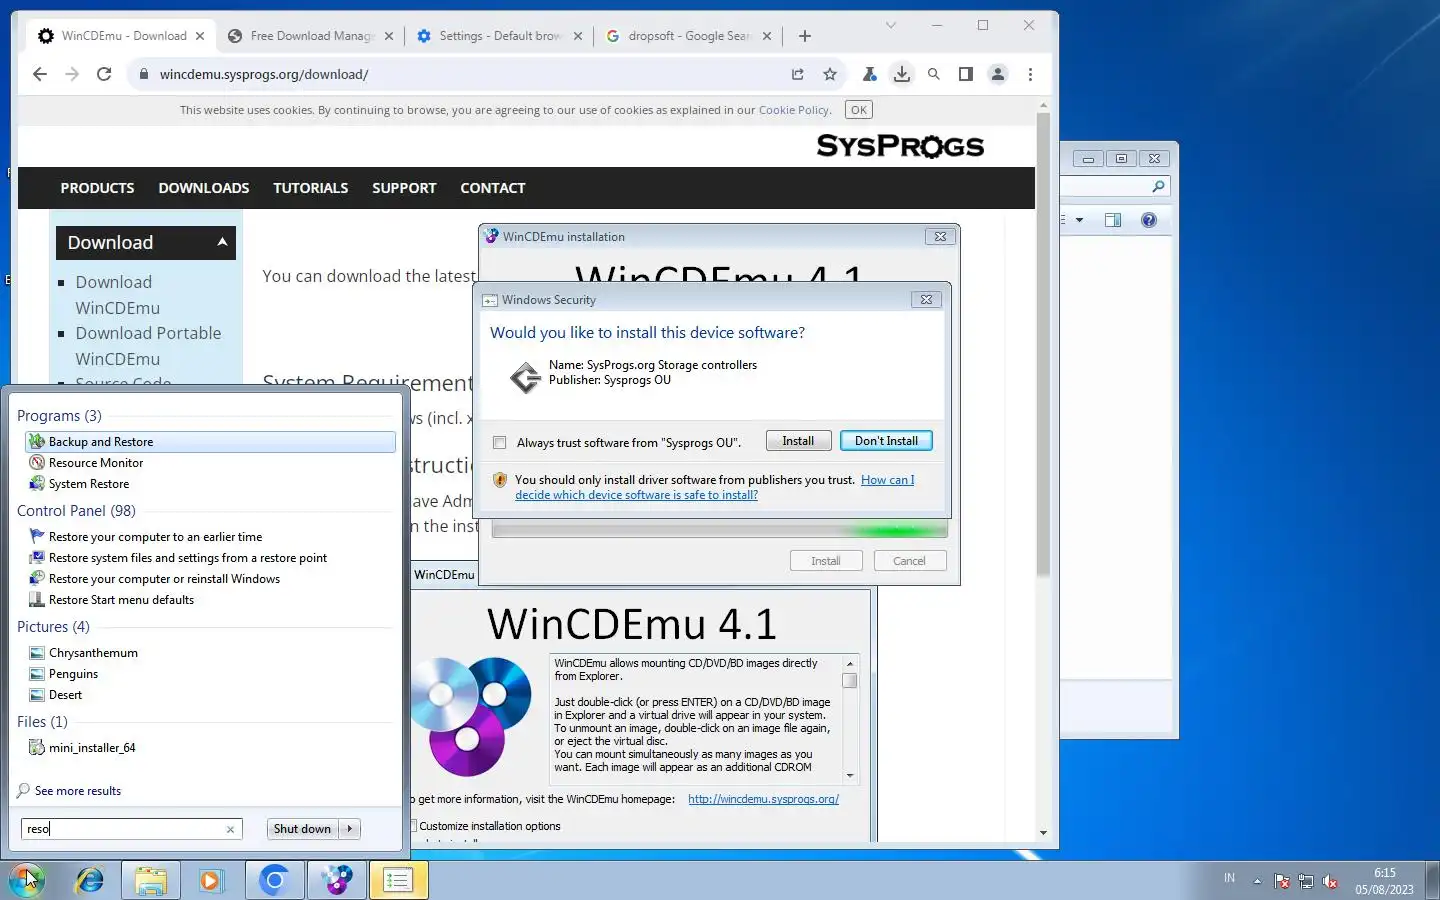The width and height of the screenshot is (1440, 900).
Task: Open TUTORIALS in site navigation
Action: pos(311,188)
